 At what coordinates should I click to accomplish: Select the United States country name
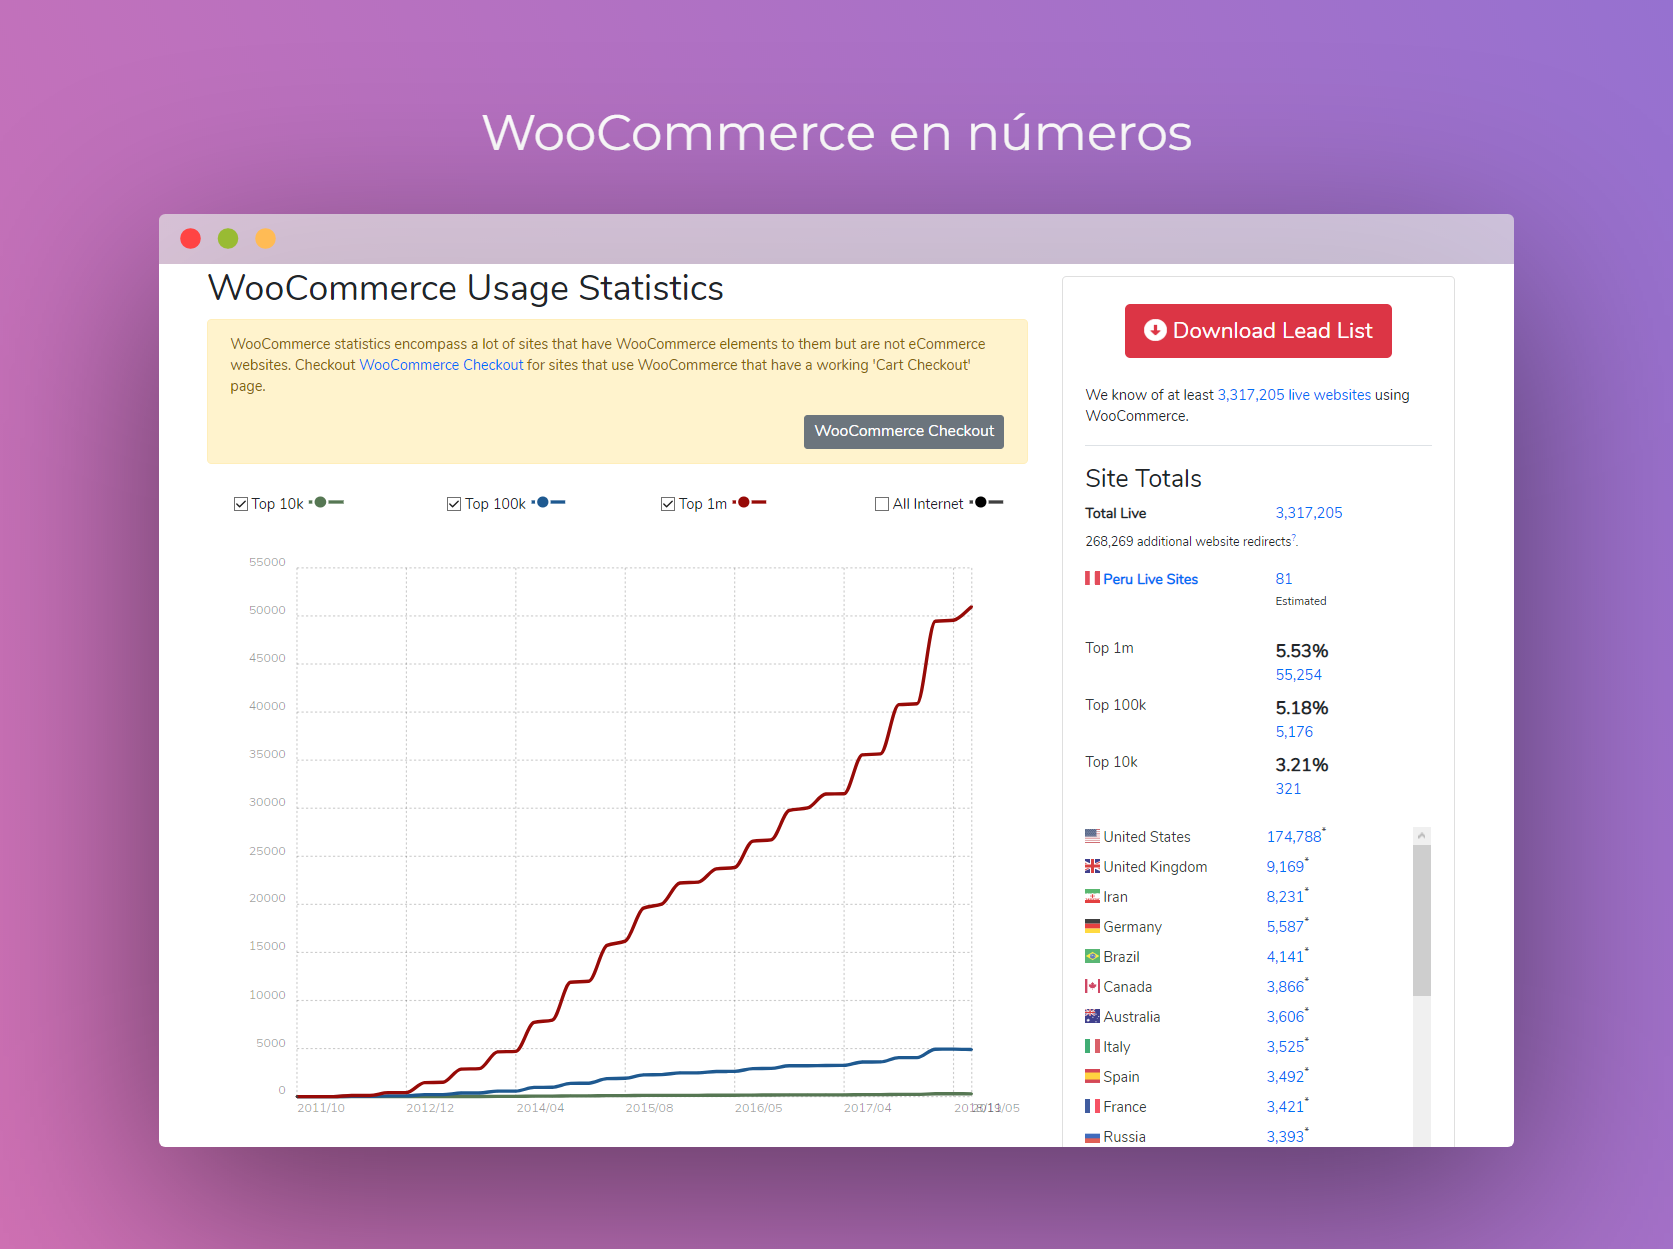coord(1147,837)
